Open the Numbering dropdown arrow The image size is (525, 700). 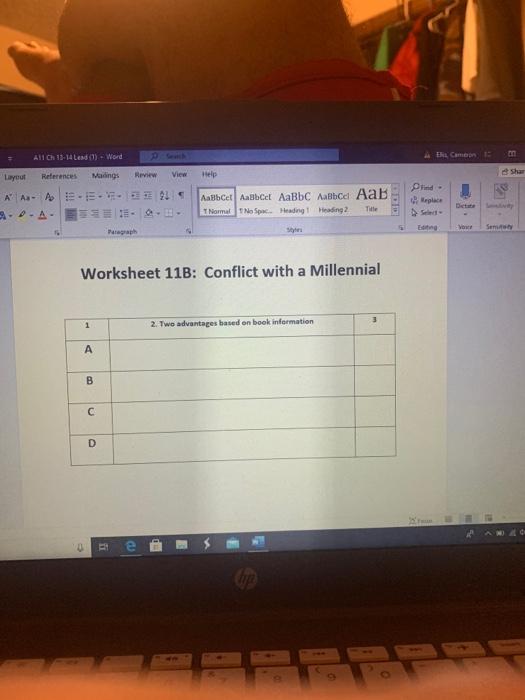click(98, 196)
